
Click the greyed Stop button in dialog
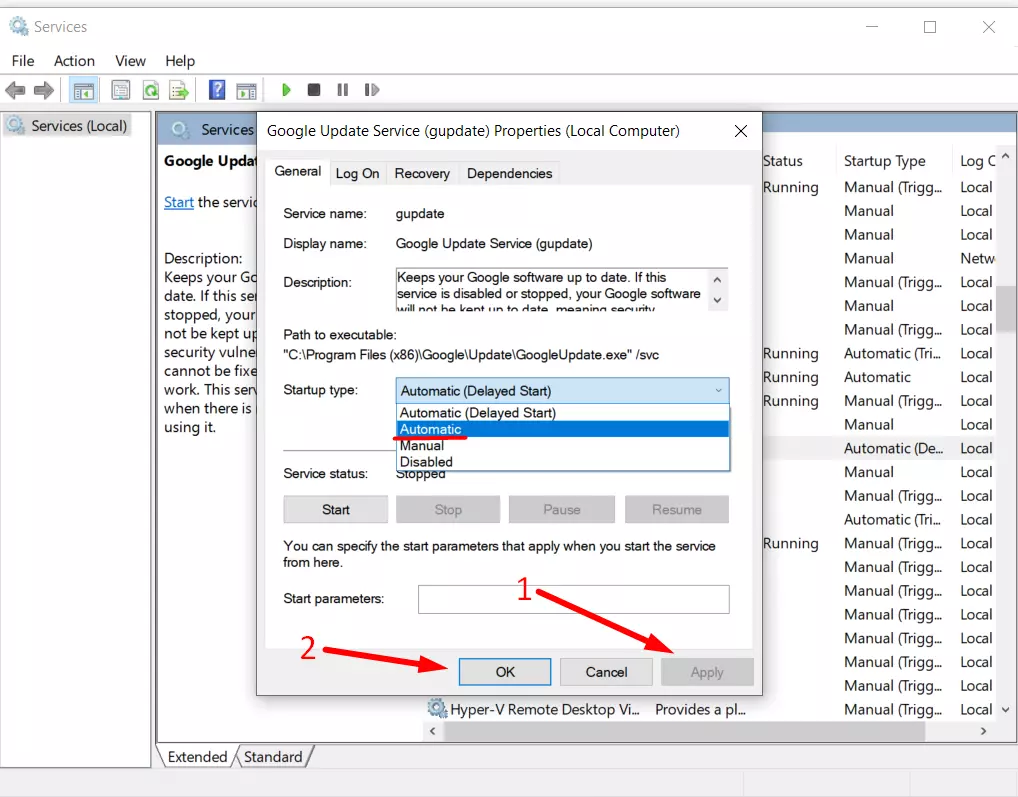point(448,509)
